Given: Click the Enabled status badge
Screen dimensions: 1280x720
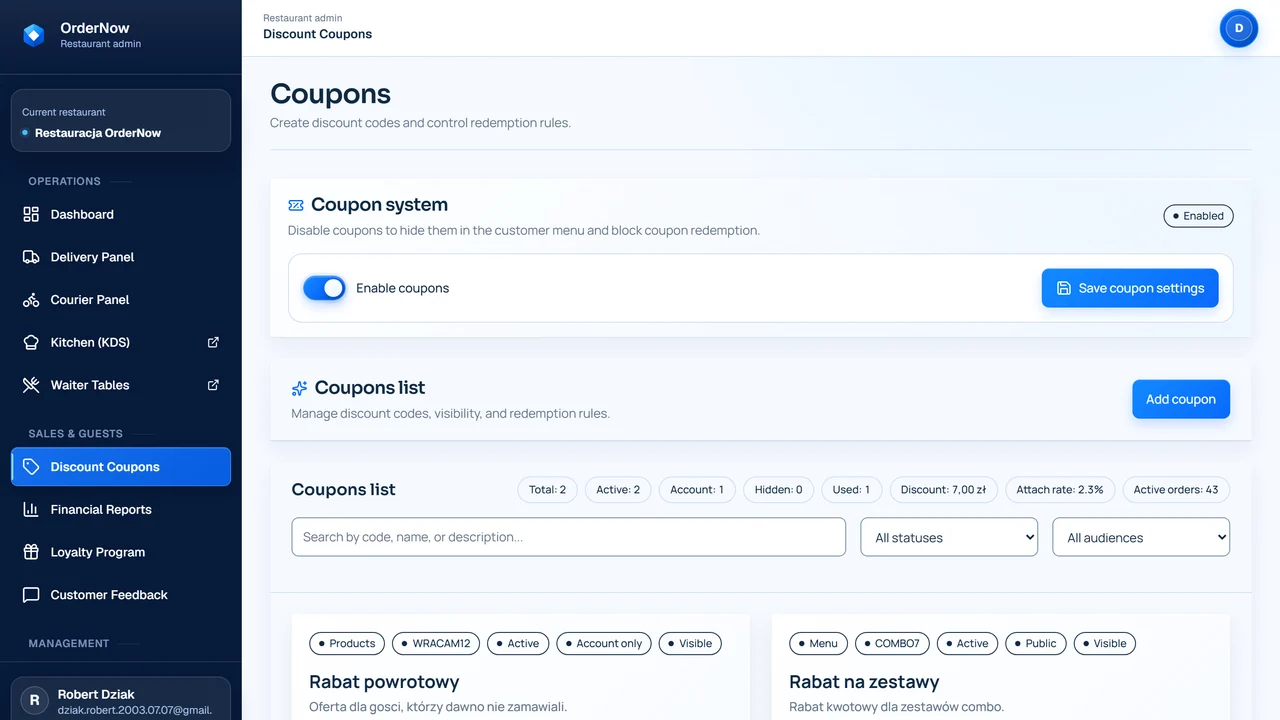Looking at the screenshot, I should click(x=1198, y=216).
